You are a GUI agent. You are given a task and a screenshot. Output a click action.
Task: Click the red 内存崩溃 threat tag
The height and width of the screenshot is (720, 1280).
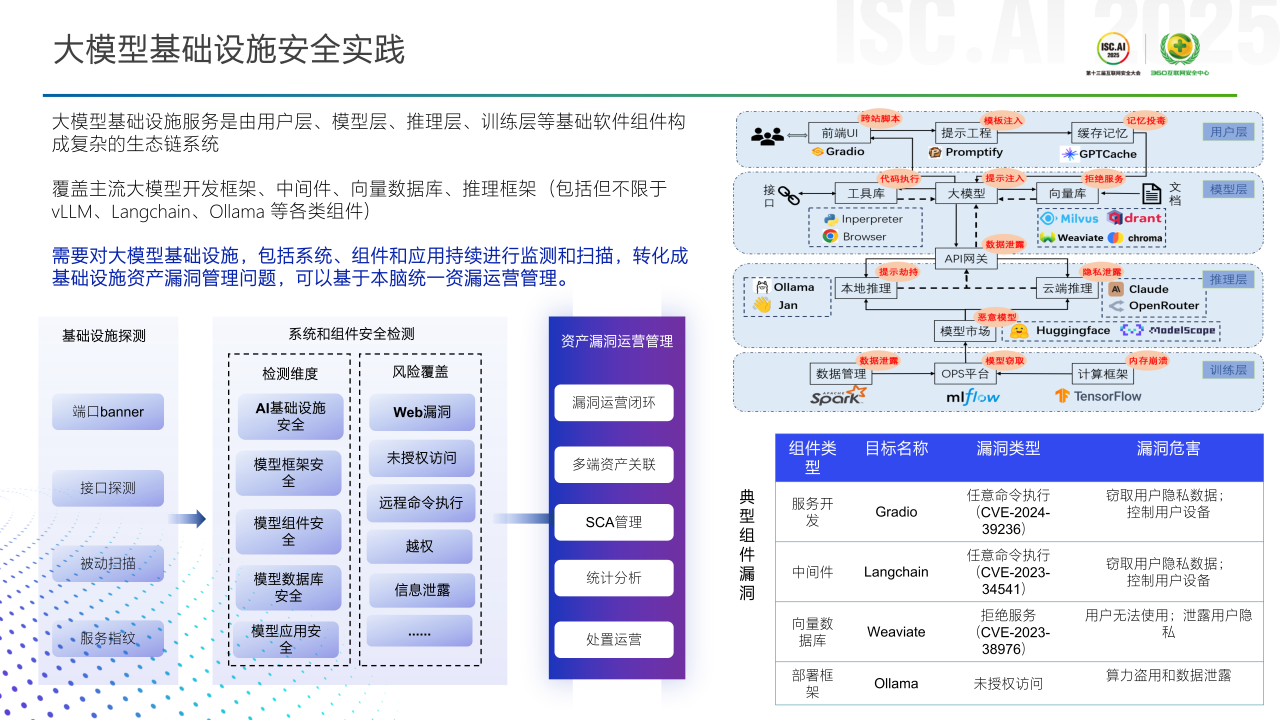click(x=1147, y=359)
